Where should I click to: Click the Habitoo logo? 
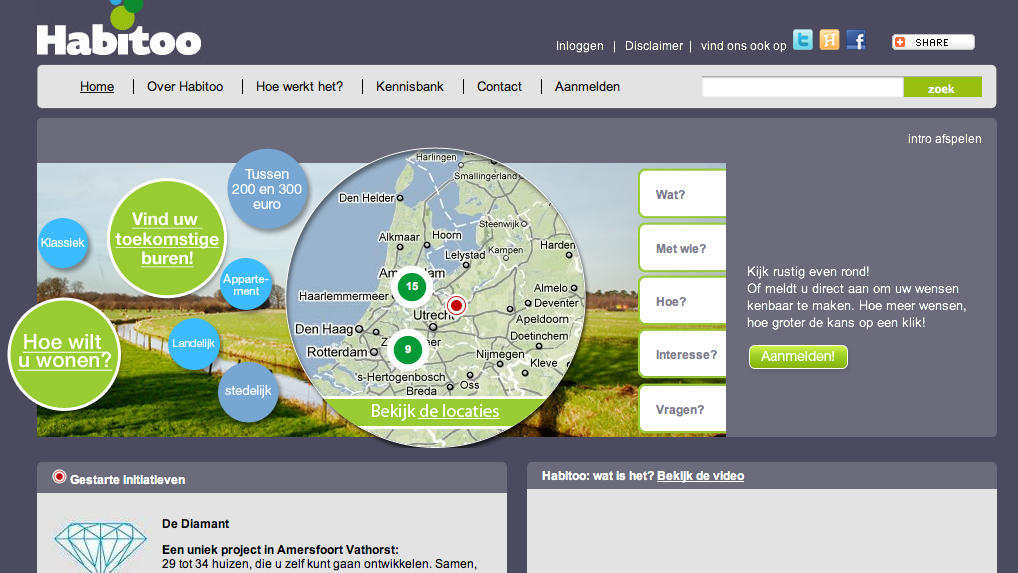[119, 29]
